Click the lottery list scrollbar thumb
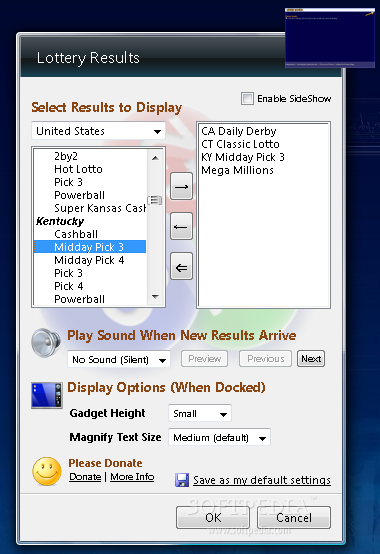380x554 pixels. click(x=154, y=200)
